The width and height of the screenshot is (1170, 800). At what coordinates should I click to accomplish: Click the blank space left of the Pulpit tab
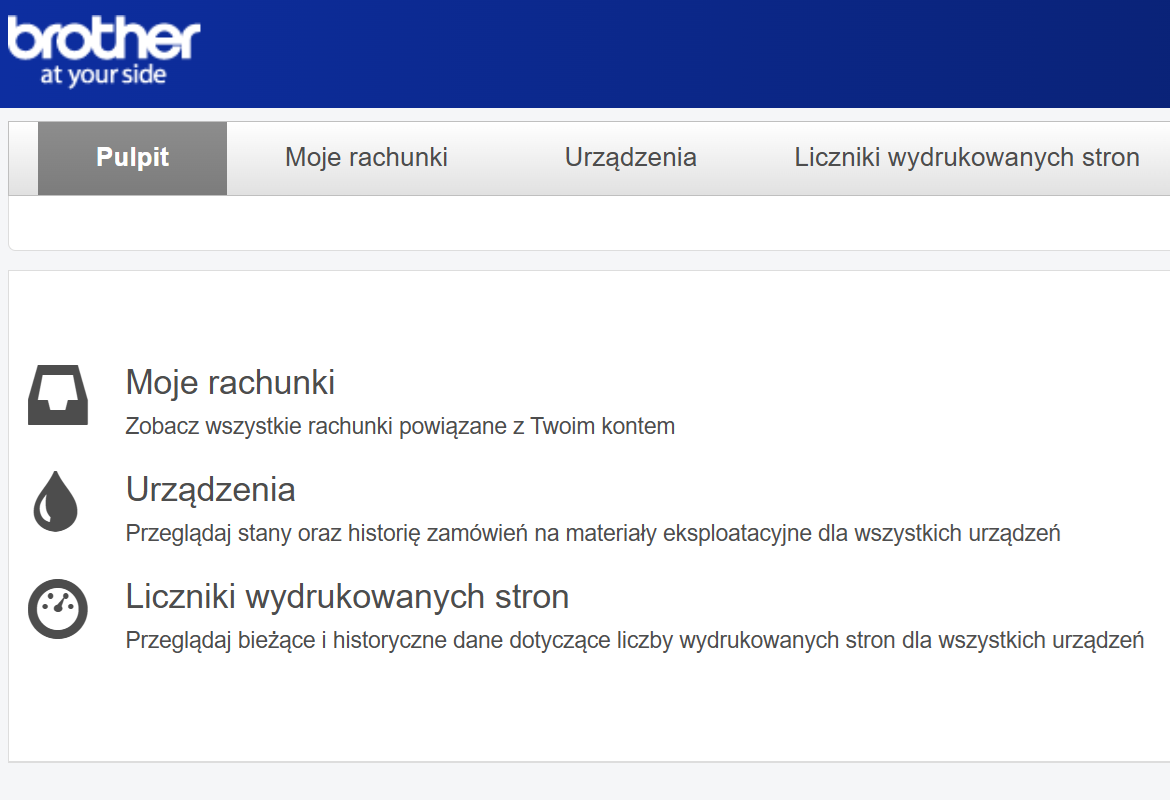[x=23, y=158]
